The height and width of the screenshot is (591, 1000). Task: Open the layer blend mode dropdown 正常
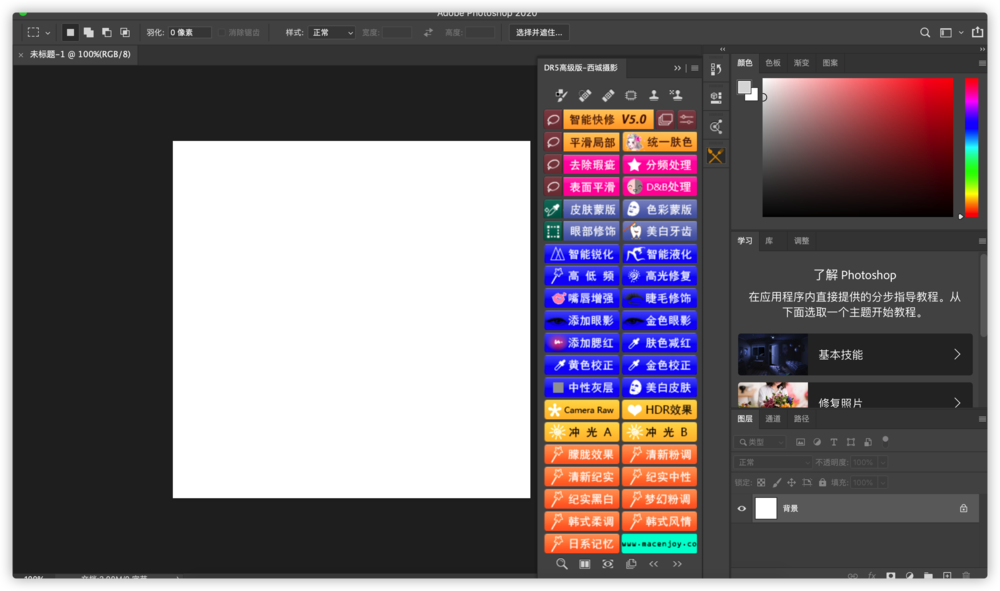pyautogui.click(x=772, y=462)
